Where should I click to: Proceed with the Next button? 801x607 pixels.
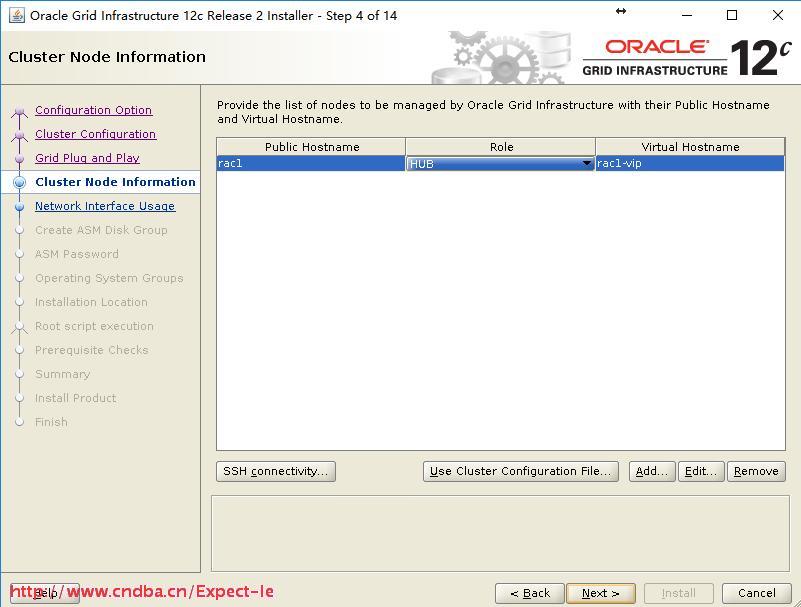point(601,593)
